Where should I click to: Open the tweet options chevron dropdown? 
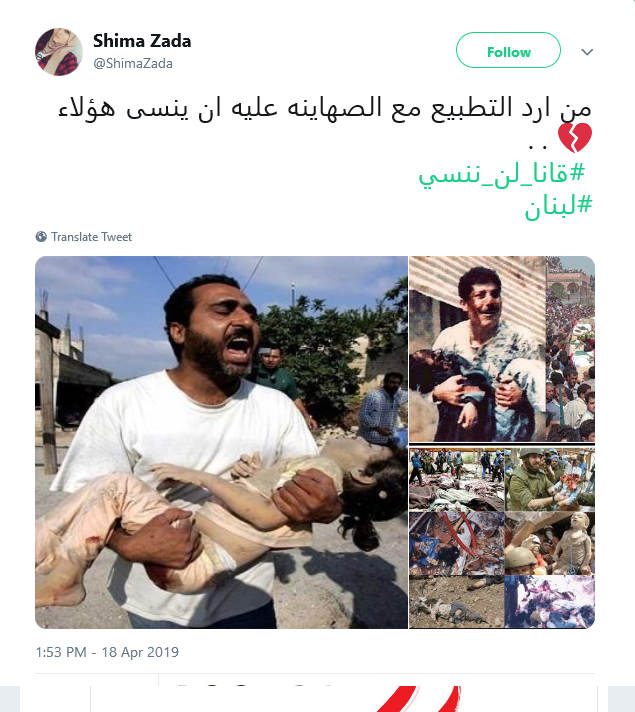587,52
